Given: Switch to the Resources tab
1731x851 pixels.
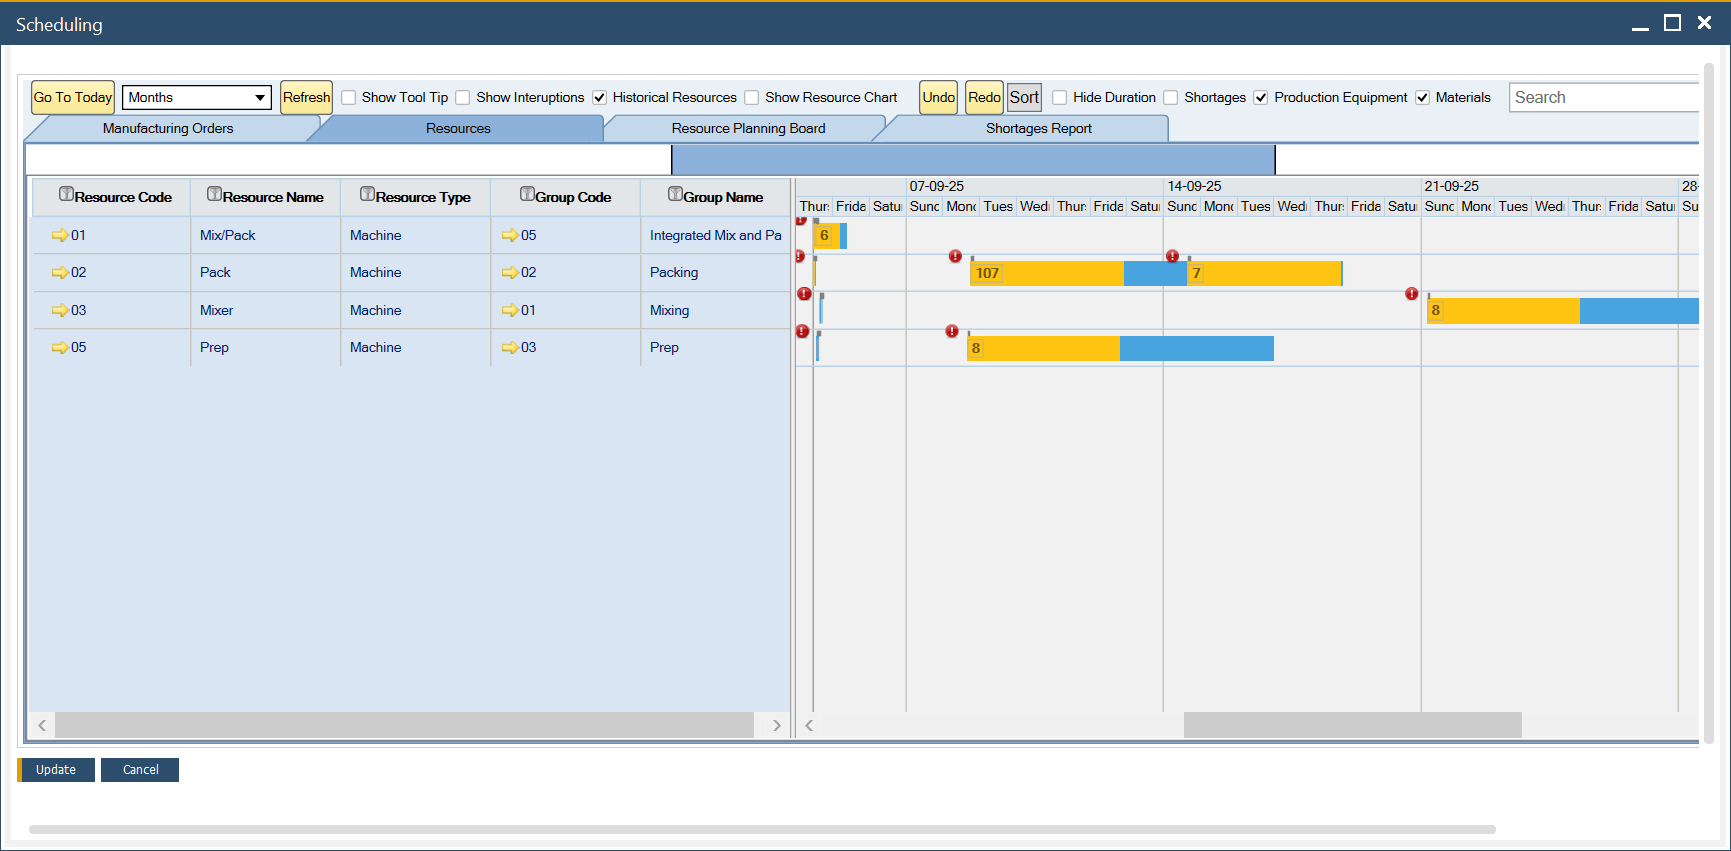Looking at the screenshot, I should tap(458, 128).
